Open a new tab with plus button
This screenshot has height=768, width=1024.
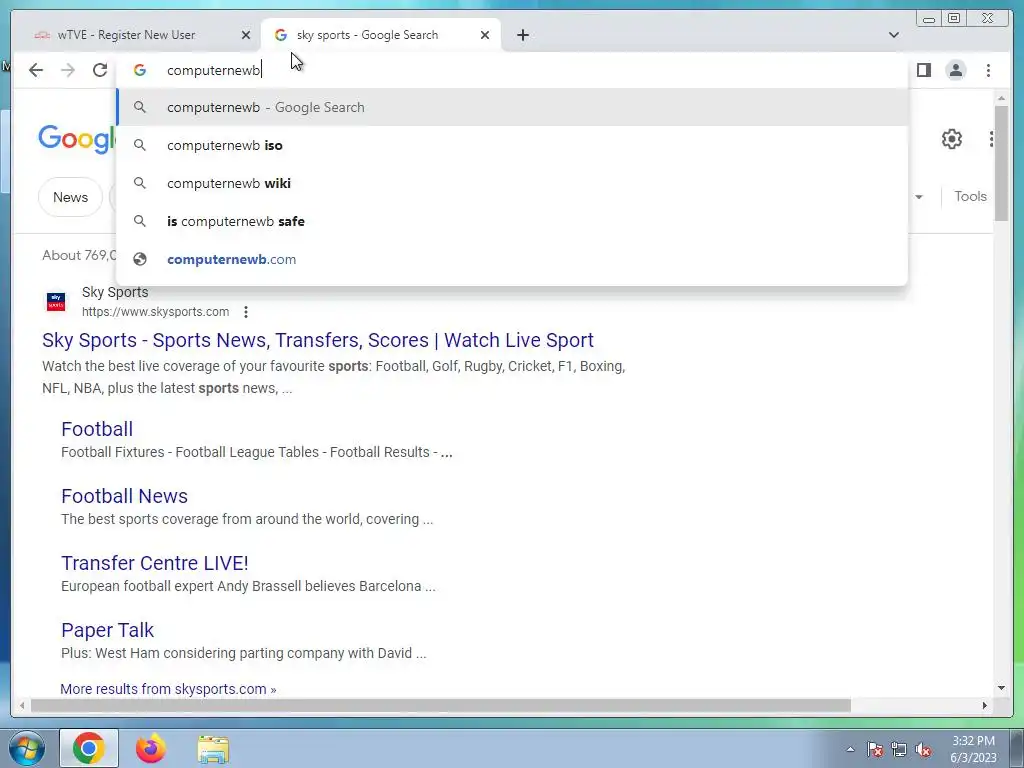(x=522, y=35)
